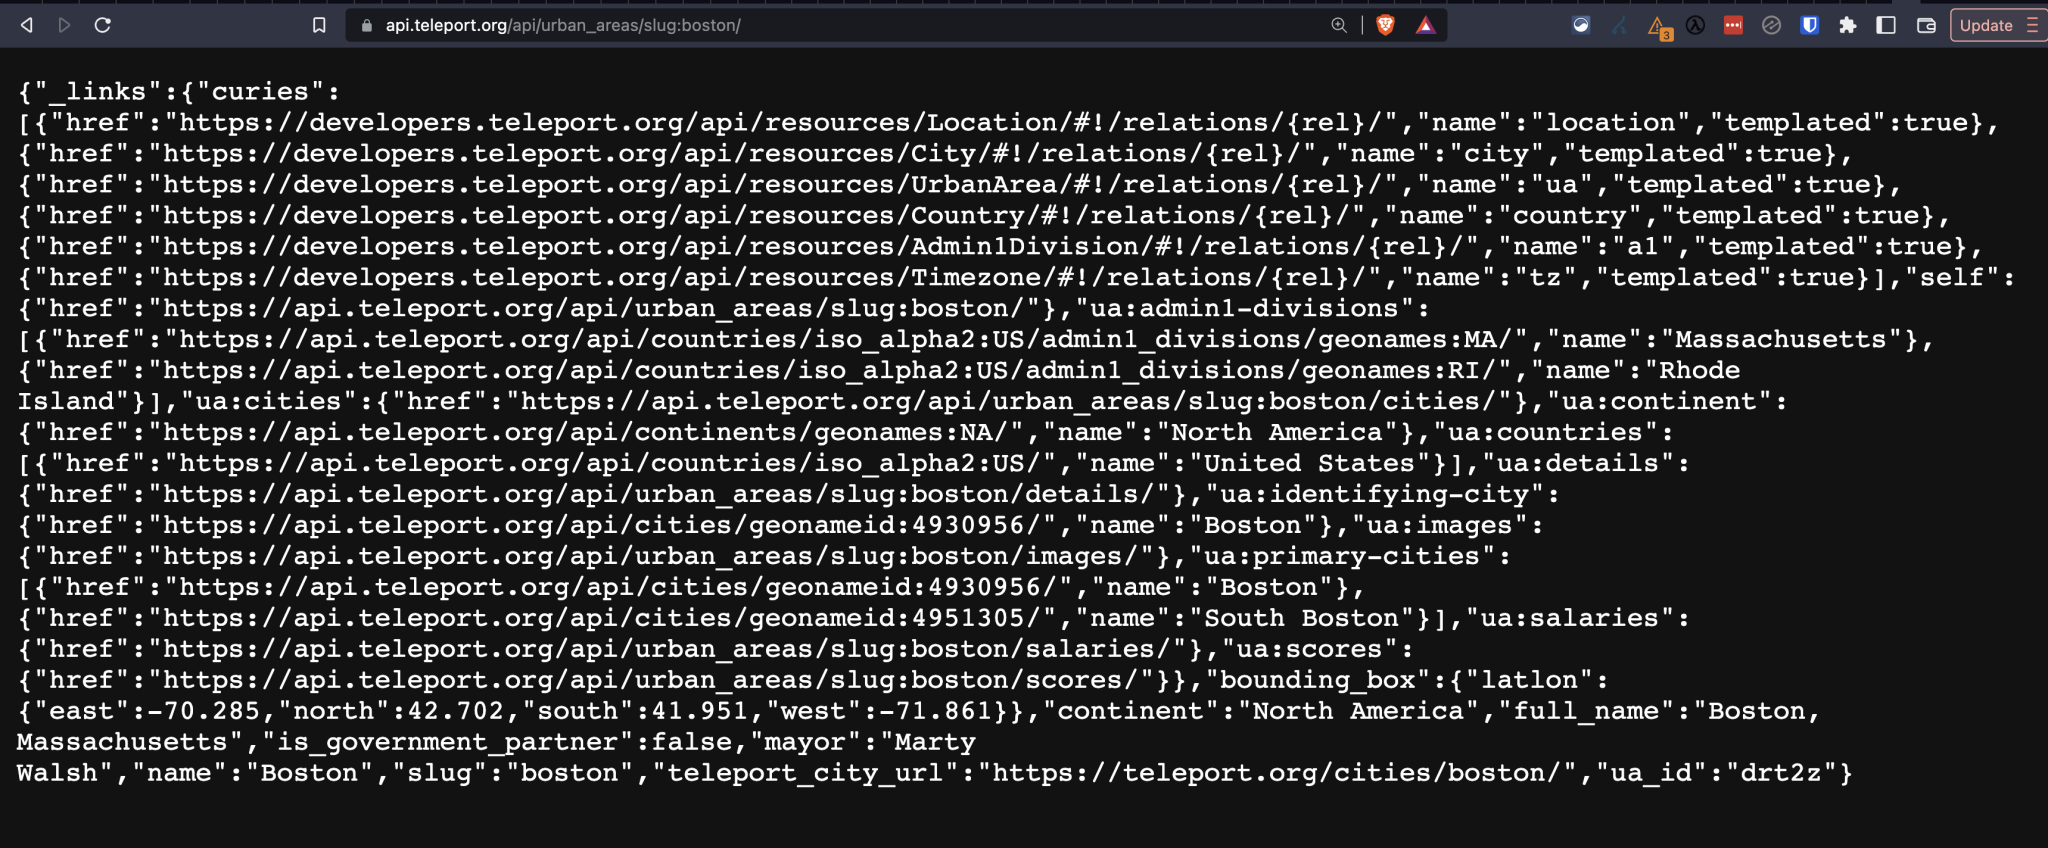This screenshot has width=2048, height=848.
Task: Reload the current page
Action: pos(102,25)
